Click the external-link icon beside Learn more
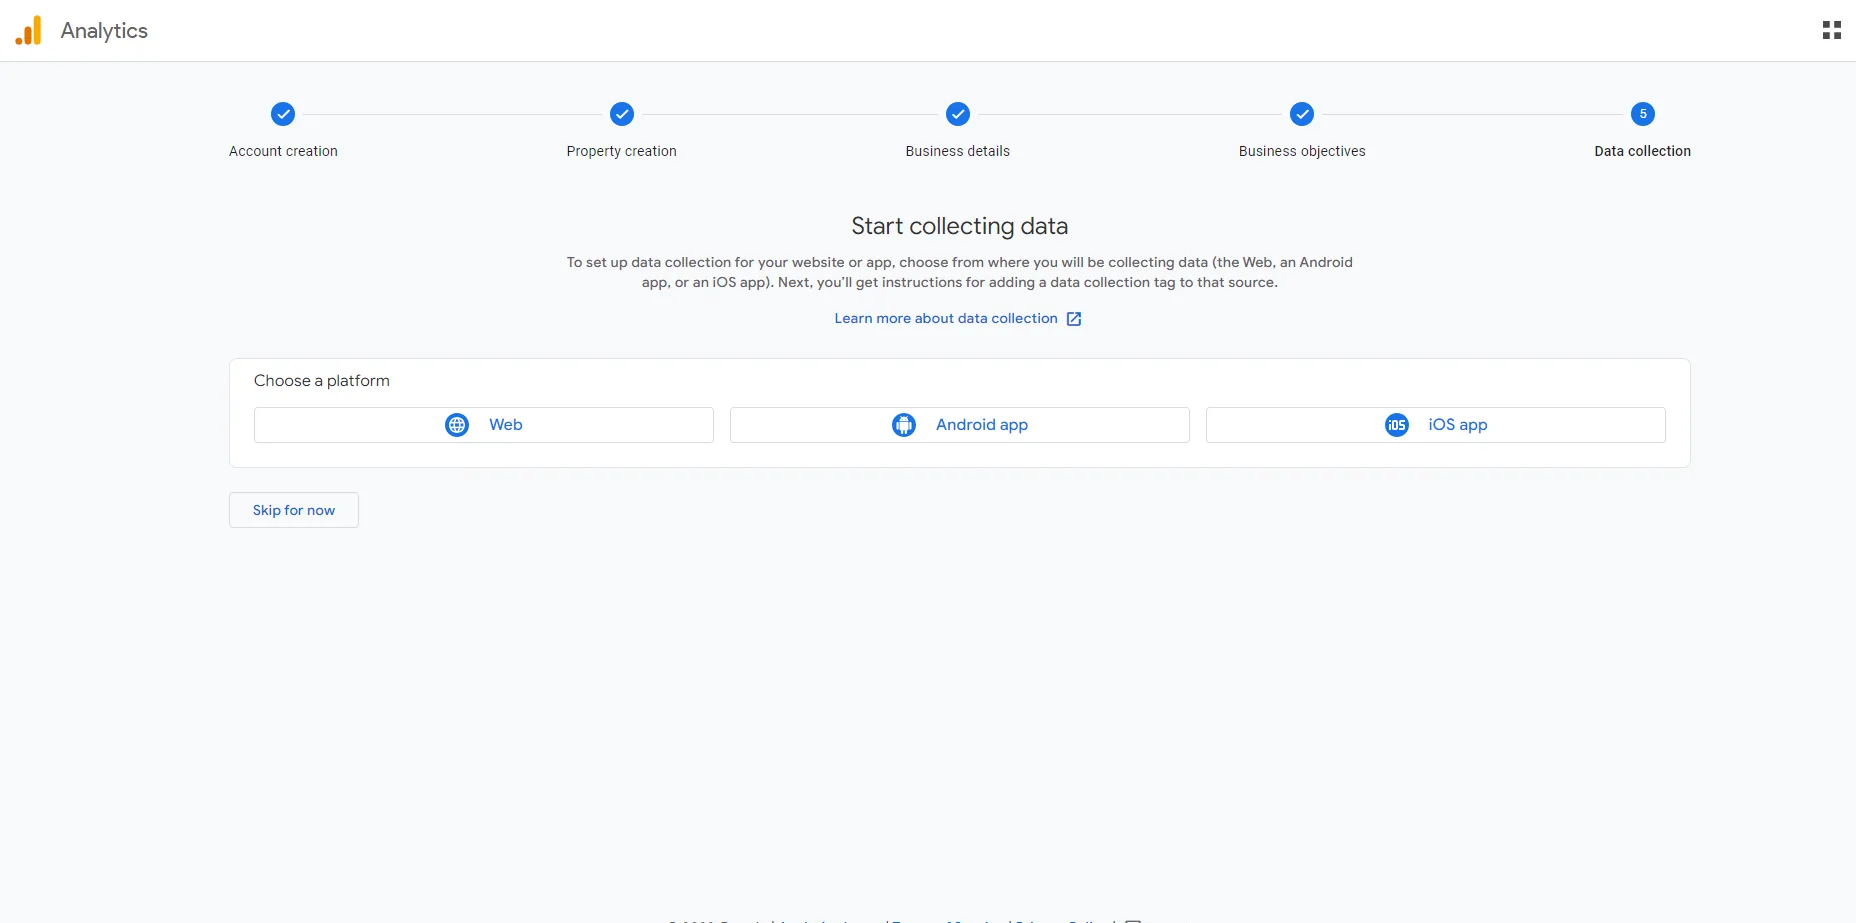The image size is (1856, 923). click(x=1074, y=318)
